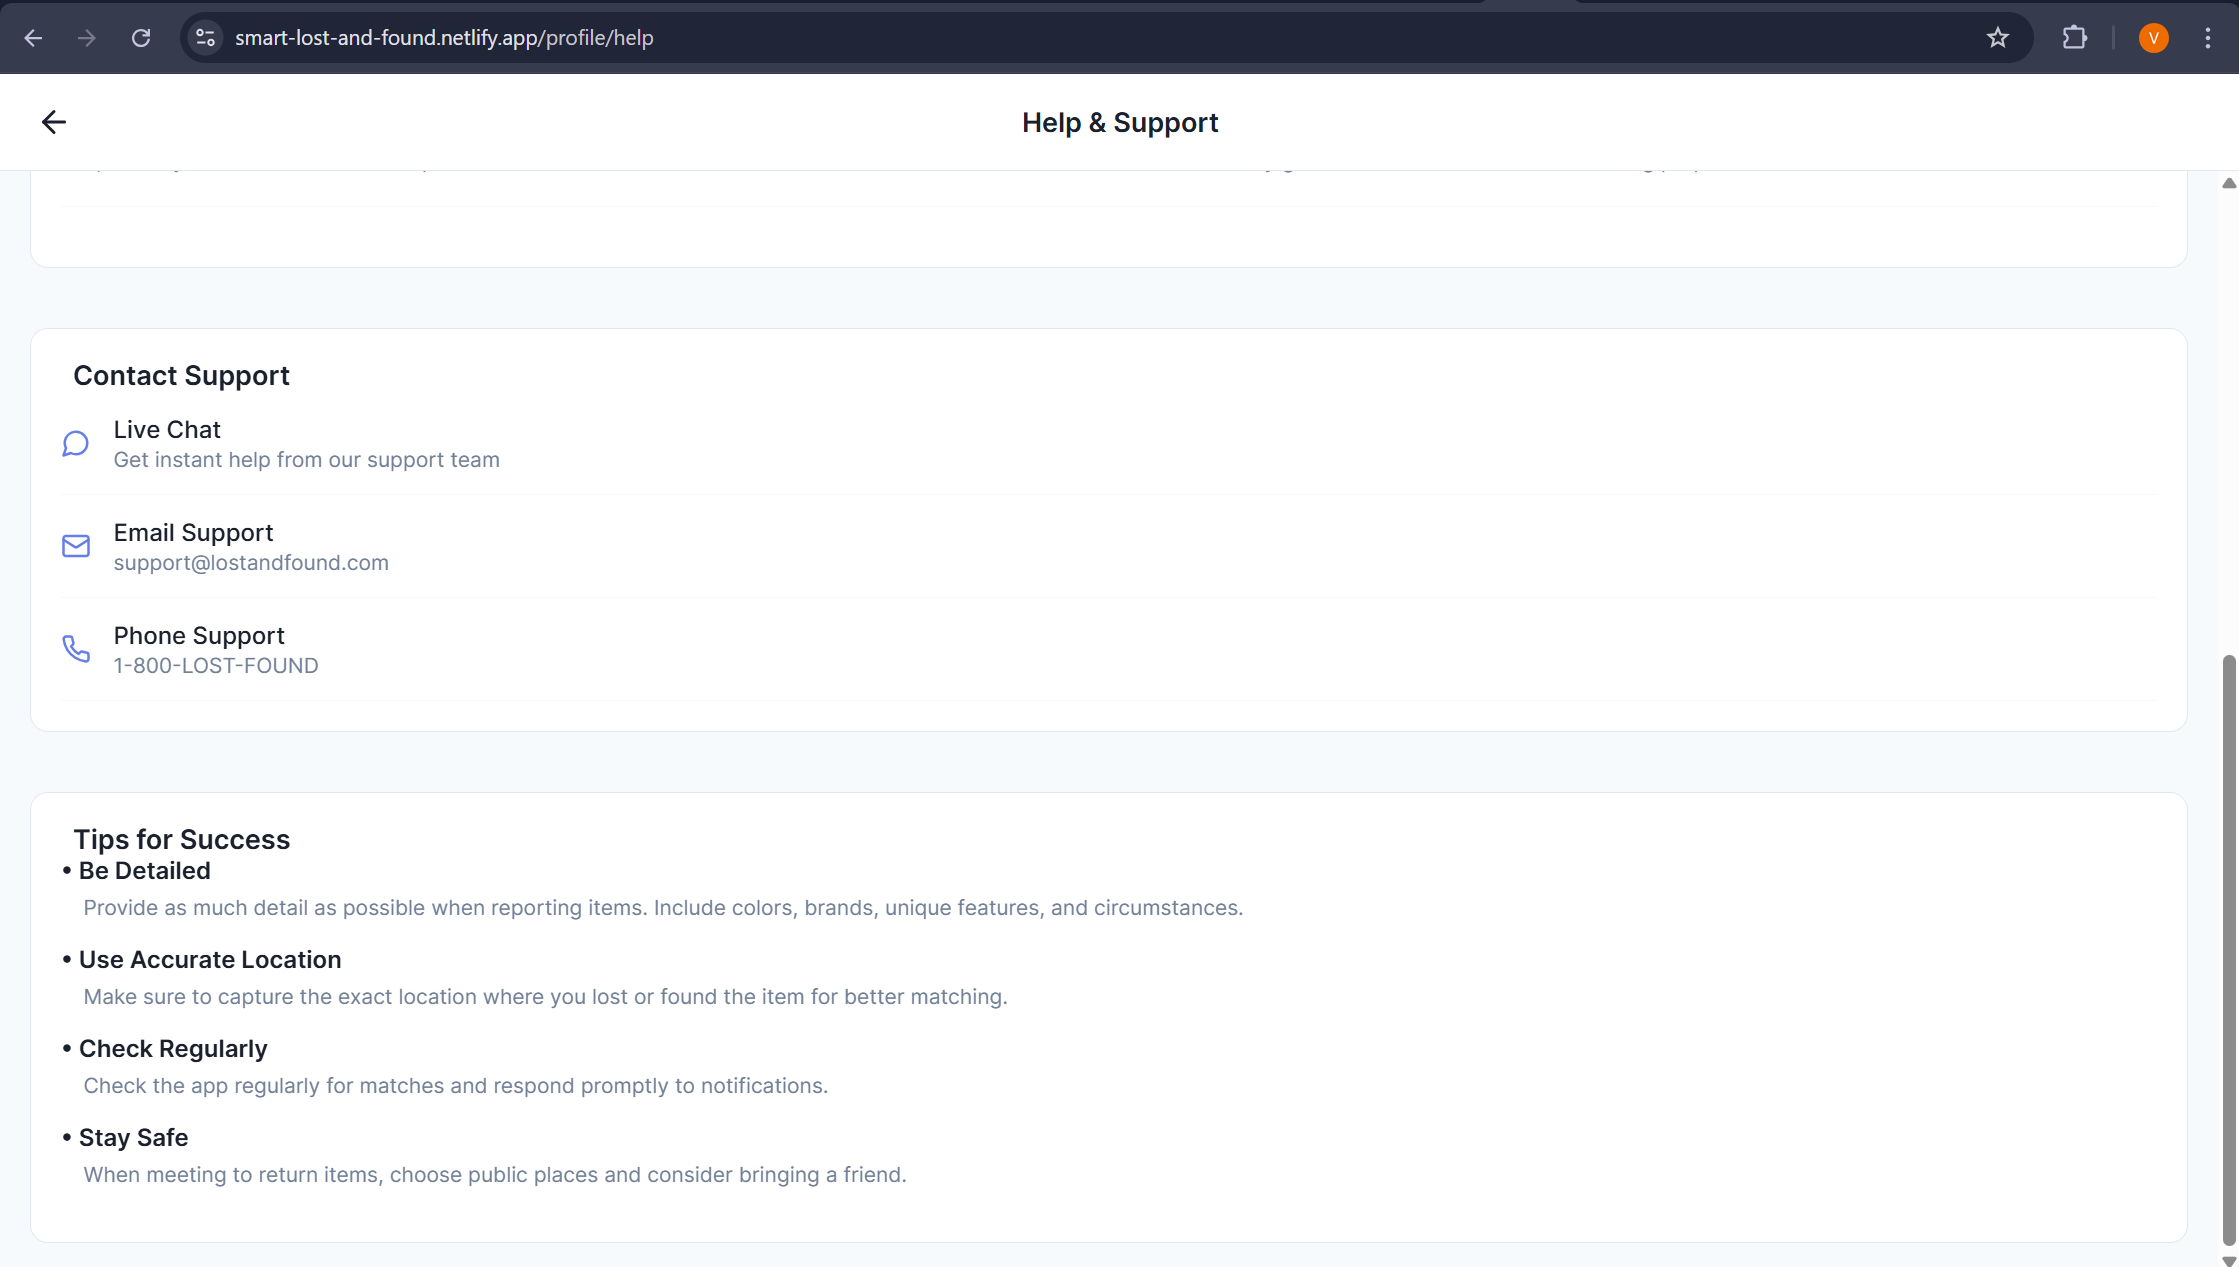Click the Email Support envelope icon
The image size is (2239, 1267).
click(76, 546)
